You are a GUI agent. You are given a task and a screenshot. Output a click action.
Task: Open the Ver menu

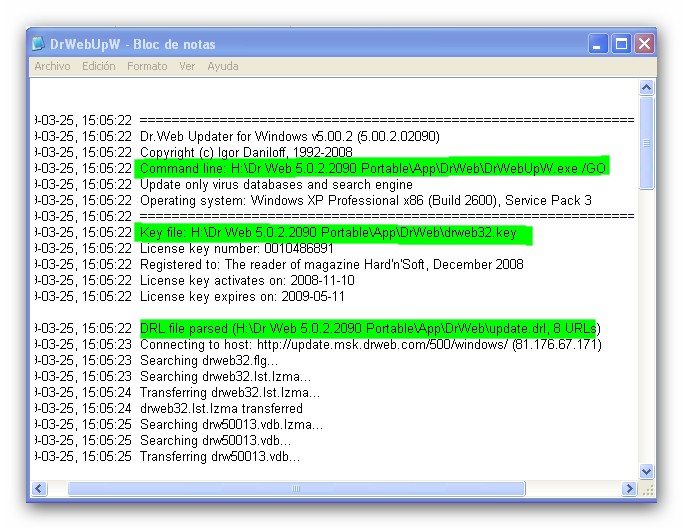coord(187,66)
